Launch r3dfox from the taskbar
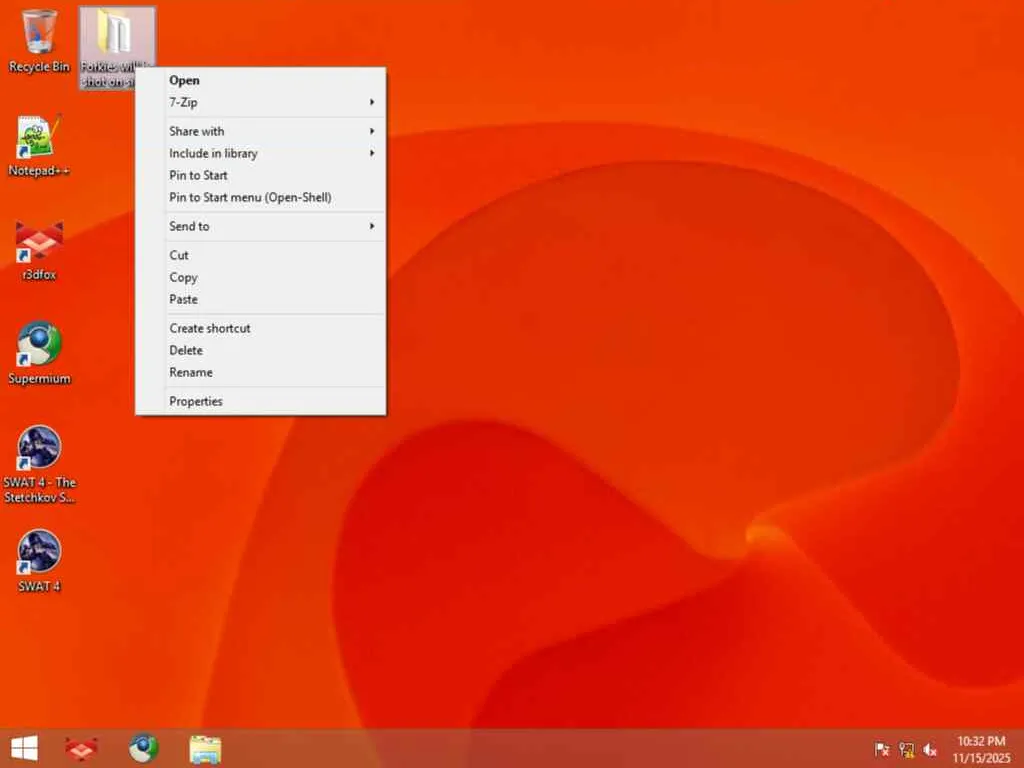The width and height of the screenshot is (1024, 768). pos(82,748)
